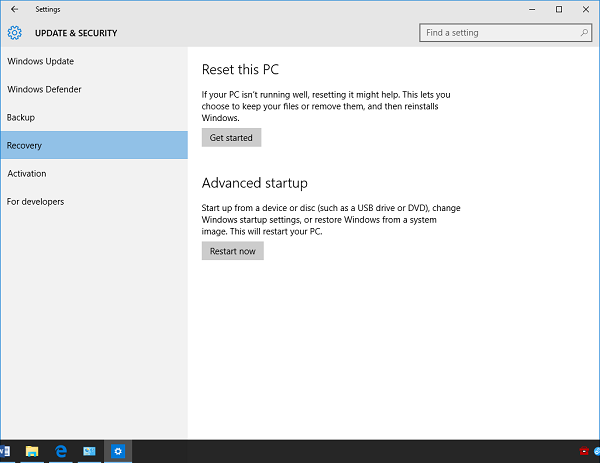Open File Explorer from the taskbar
Screen dimensions: 600x463
pos(32,452)
